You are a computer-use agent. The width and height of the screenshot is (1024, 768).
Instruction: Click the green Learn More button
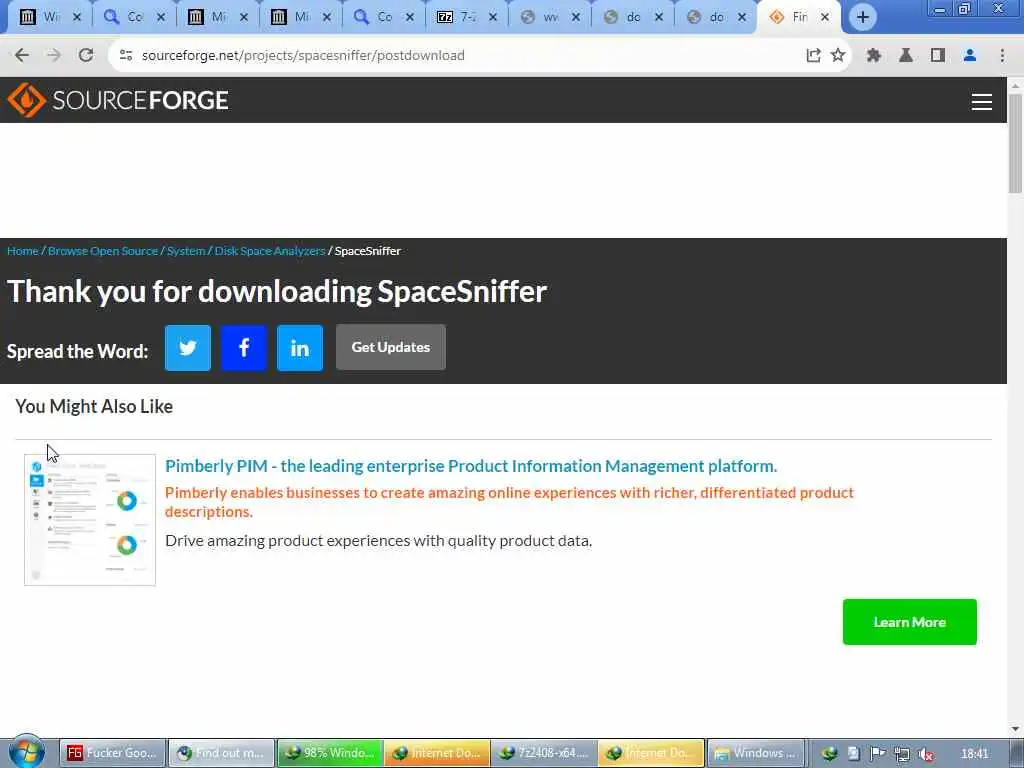910,622
